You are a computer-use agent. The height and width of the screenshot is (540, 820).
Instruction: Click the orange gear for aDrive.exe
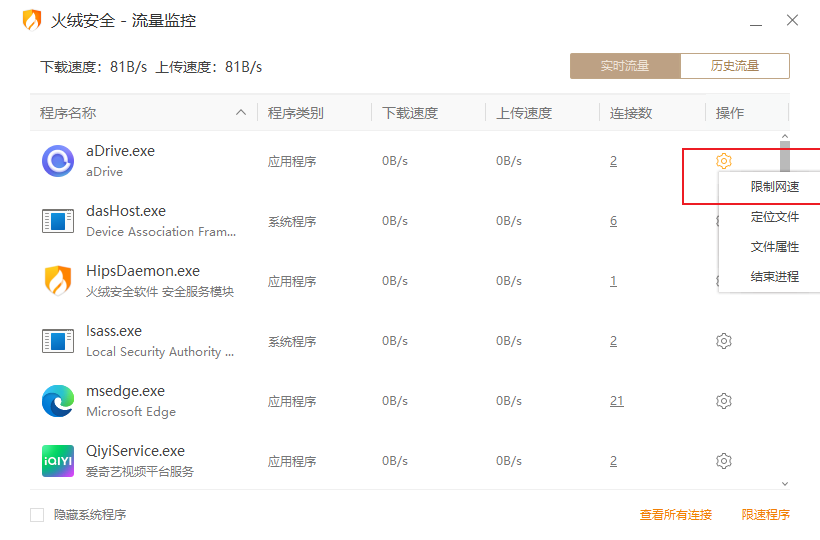(x=724, y=161)
